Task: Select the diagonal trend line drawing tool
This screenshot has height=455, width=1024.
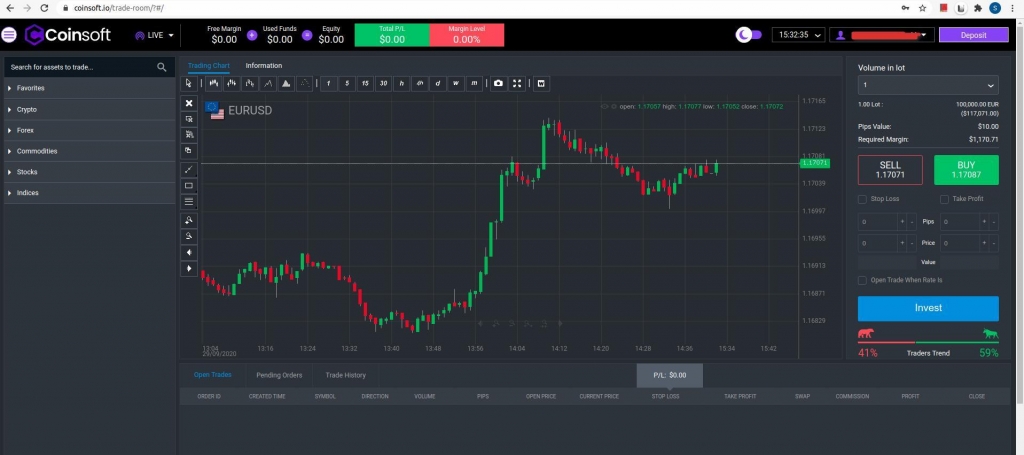Action: [189, 170]
